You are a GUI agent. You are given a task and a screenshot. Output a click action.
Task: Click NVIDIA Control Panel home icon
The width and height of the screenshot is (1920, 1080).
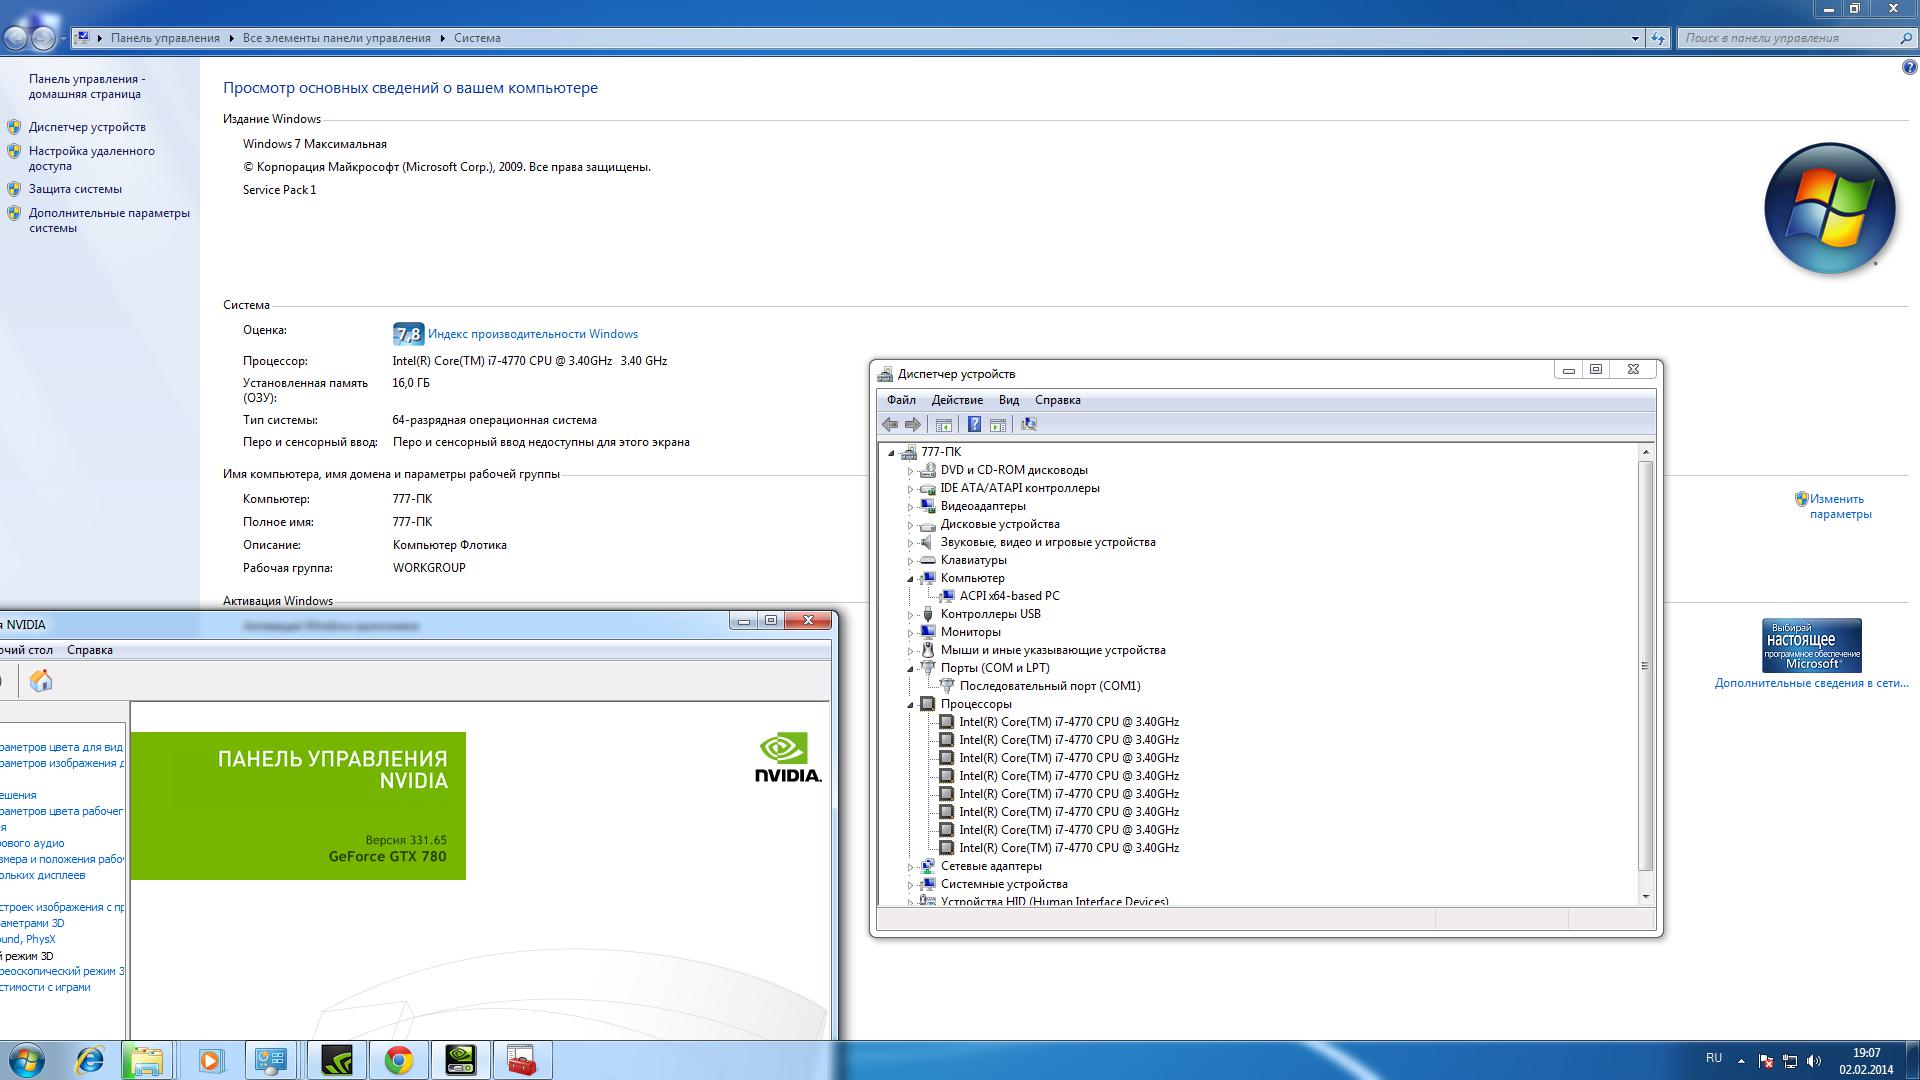pyautogui.click(x=41, y=681)
